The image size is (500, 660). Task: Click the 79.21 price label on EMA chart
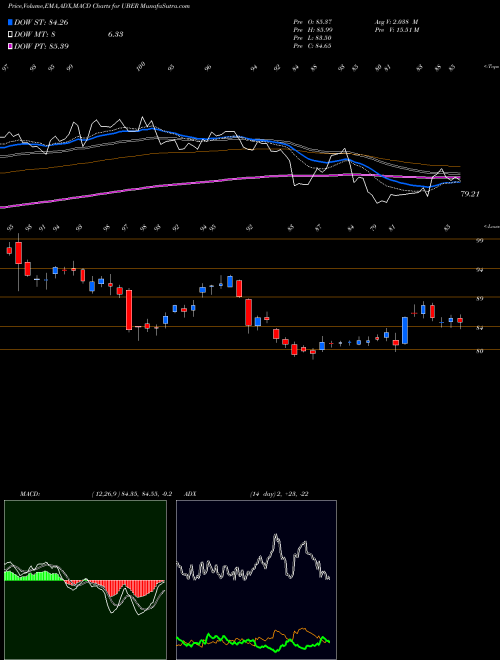[471, 194]
